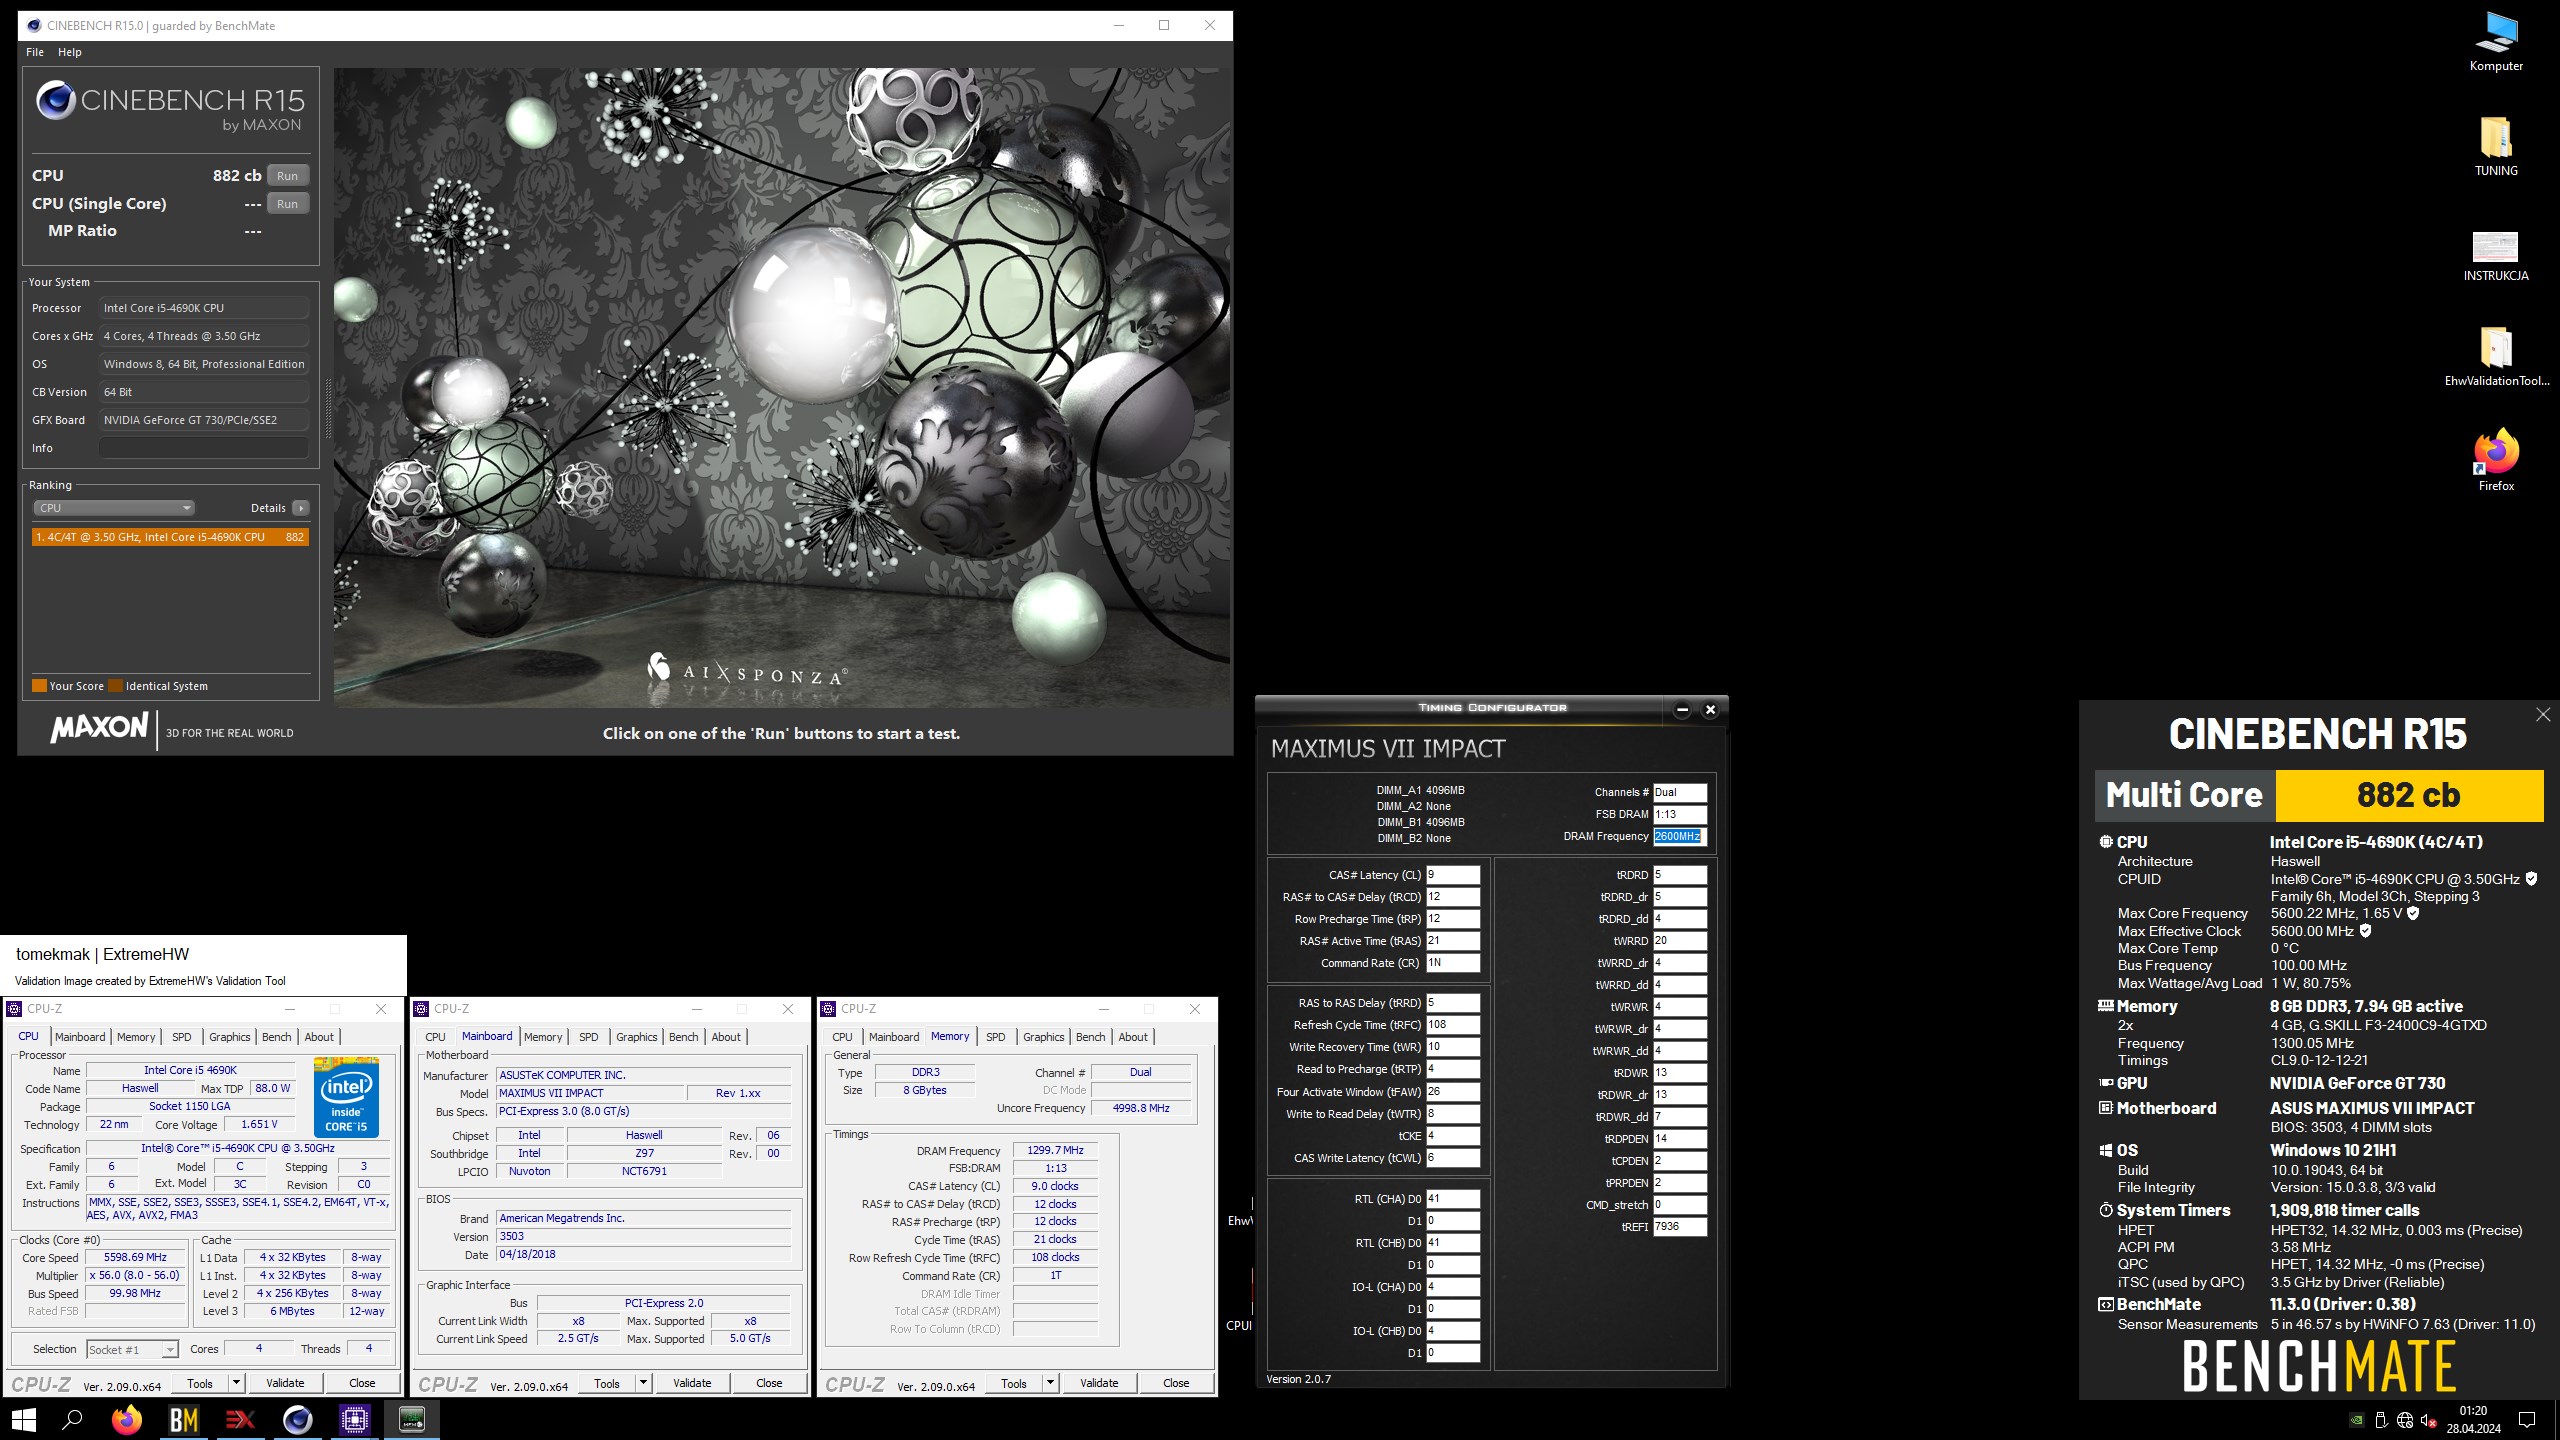Expand Tools dropdown arrow in CPU-Z CPU window
This screenshot has height=1440, width=2560.
pyautogui.click(x=237, y=1383)
